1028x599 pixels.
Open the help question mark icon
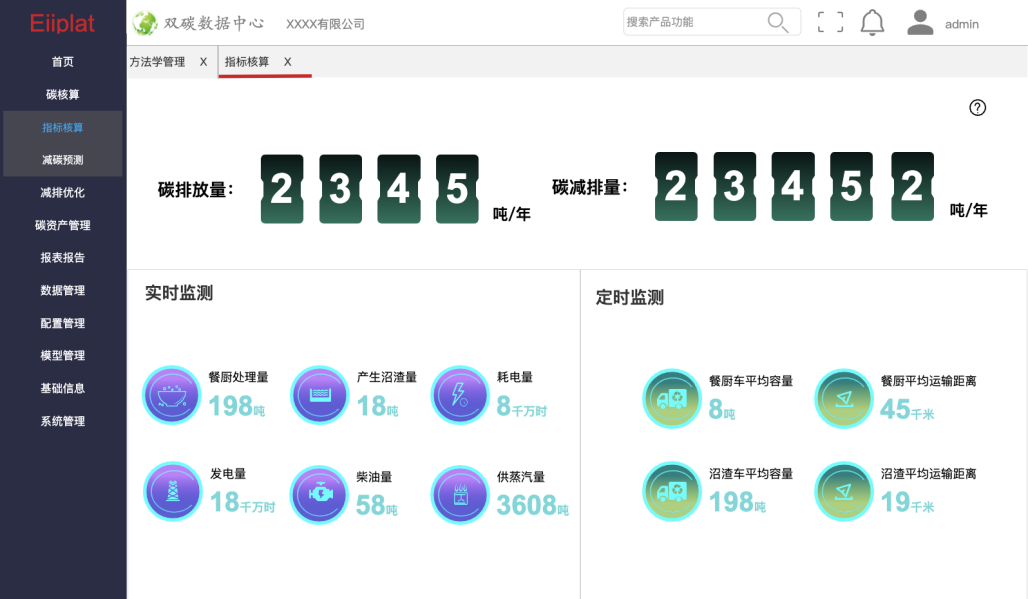pyautogui.click(x=978, y=108)
